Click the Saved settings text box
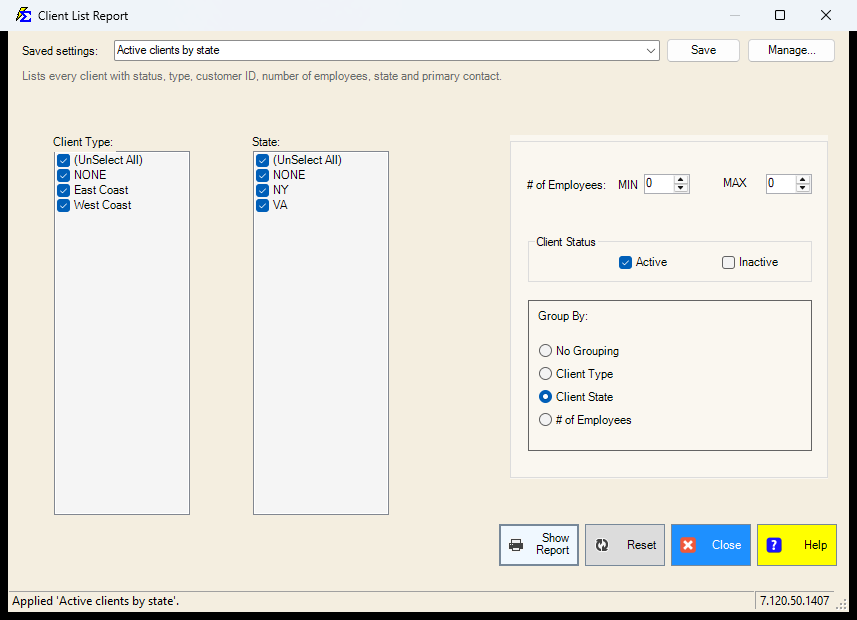This screenshot has width=857, height=620. click(379, 50)
